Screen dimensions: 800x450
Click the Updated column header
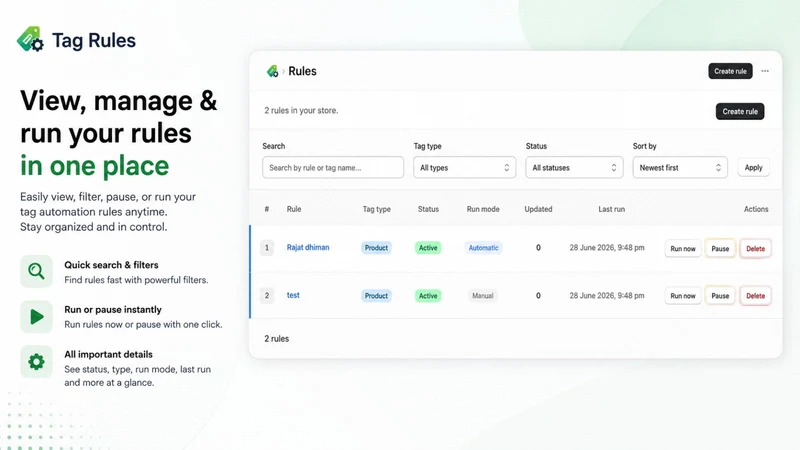pyautogui.click(x=538, y=209)
